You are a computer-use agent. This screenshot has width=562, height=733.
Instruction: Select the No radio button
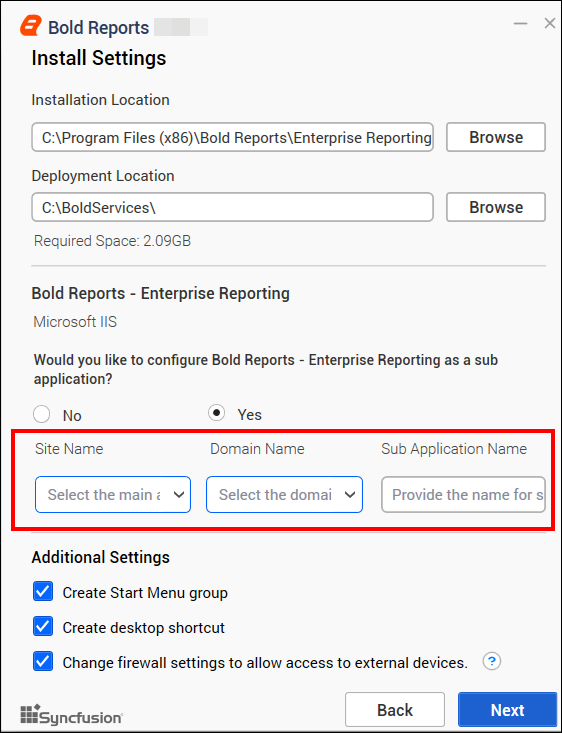pyautogui.click(x=42, y=414)
